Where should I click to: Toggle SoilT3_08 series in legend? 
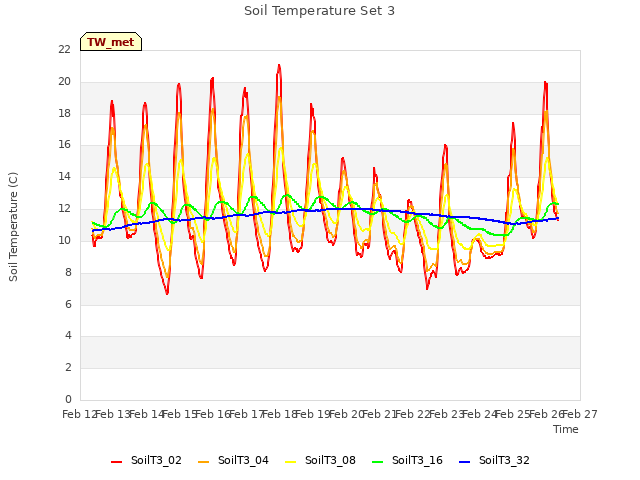click(320, 460)
